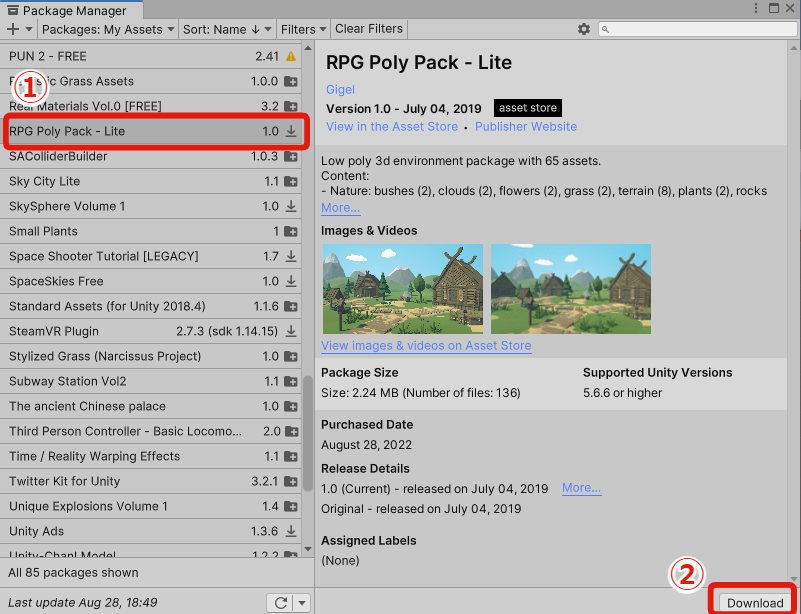801x614 pixels.
Task: Select SkySphere Volume 1 package
Action: (151, 206)
